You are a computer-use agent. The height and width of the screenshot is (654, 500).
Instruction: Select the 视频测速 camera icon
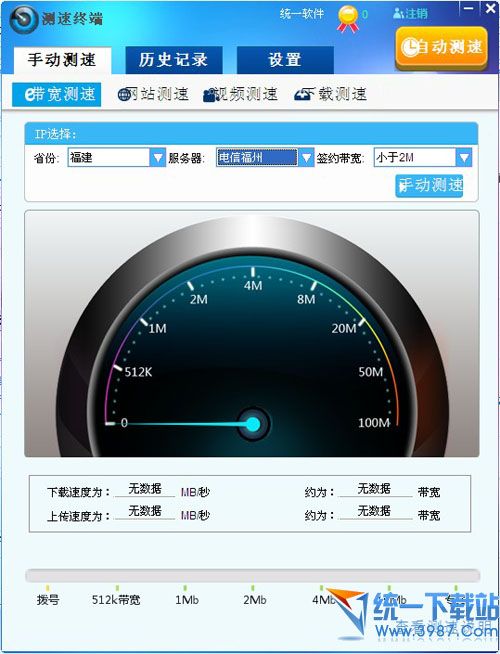point(211,96)
